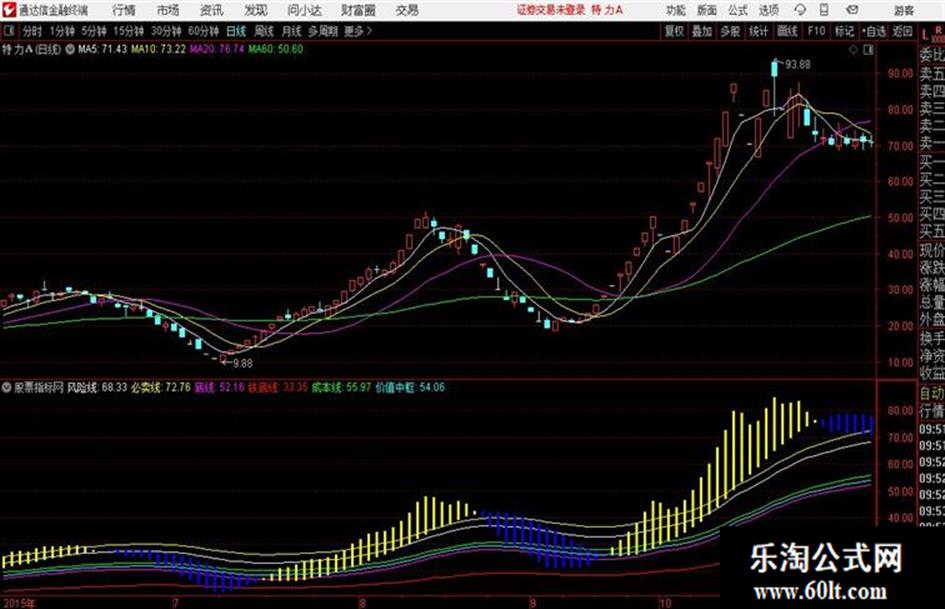Click the 标记 mark button
Image resolution: width=945 pixels, height=609 pixels.
(x=844, y=31)
